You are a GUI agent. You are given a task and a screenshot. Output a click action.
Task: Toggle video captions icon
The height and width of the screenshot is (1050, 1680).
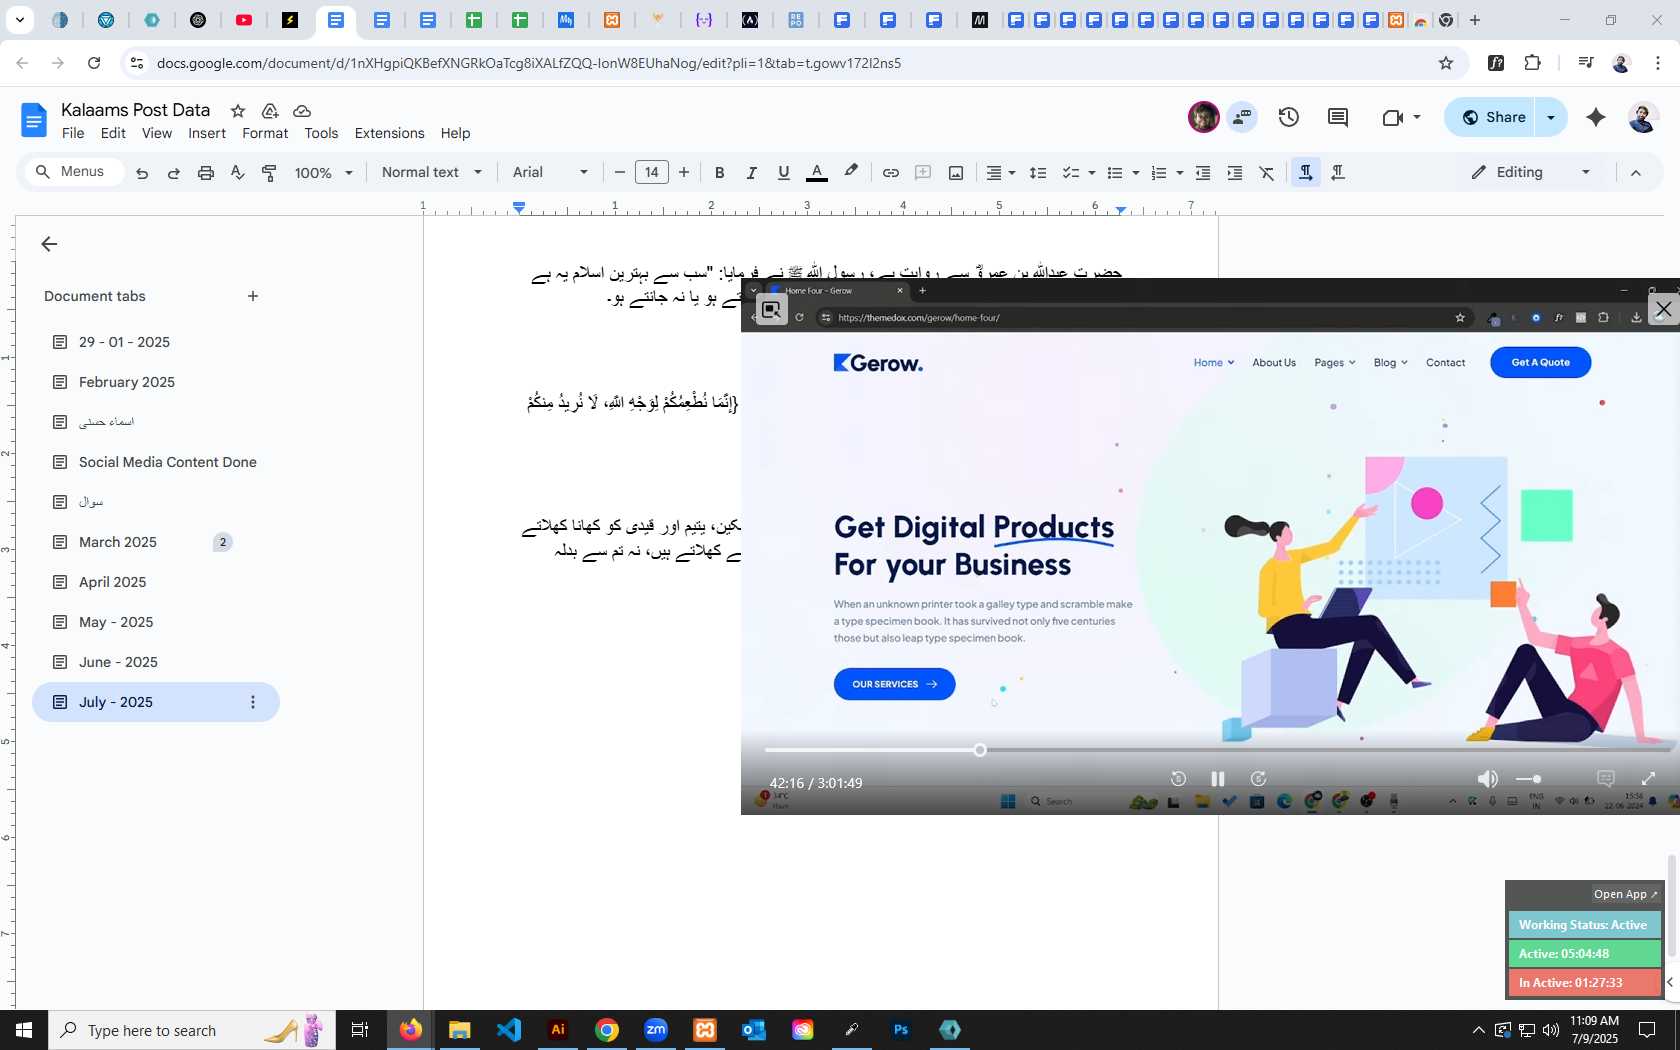tap(1606, 778)
